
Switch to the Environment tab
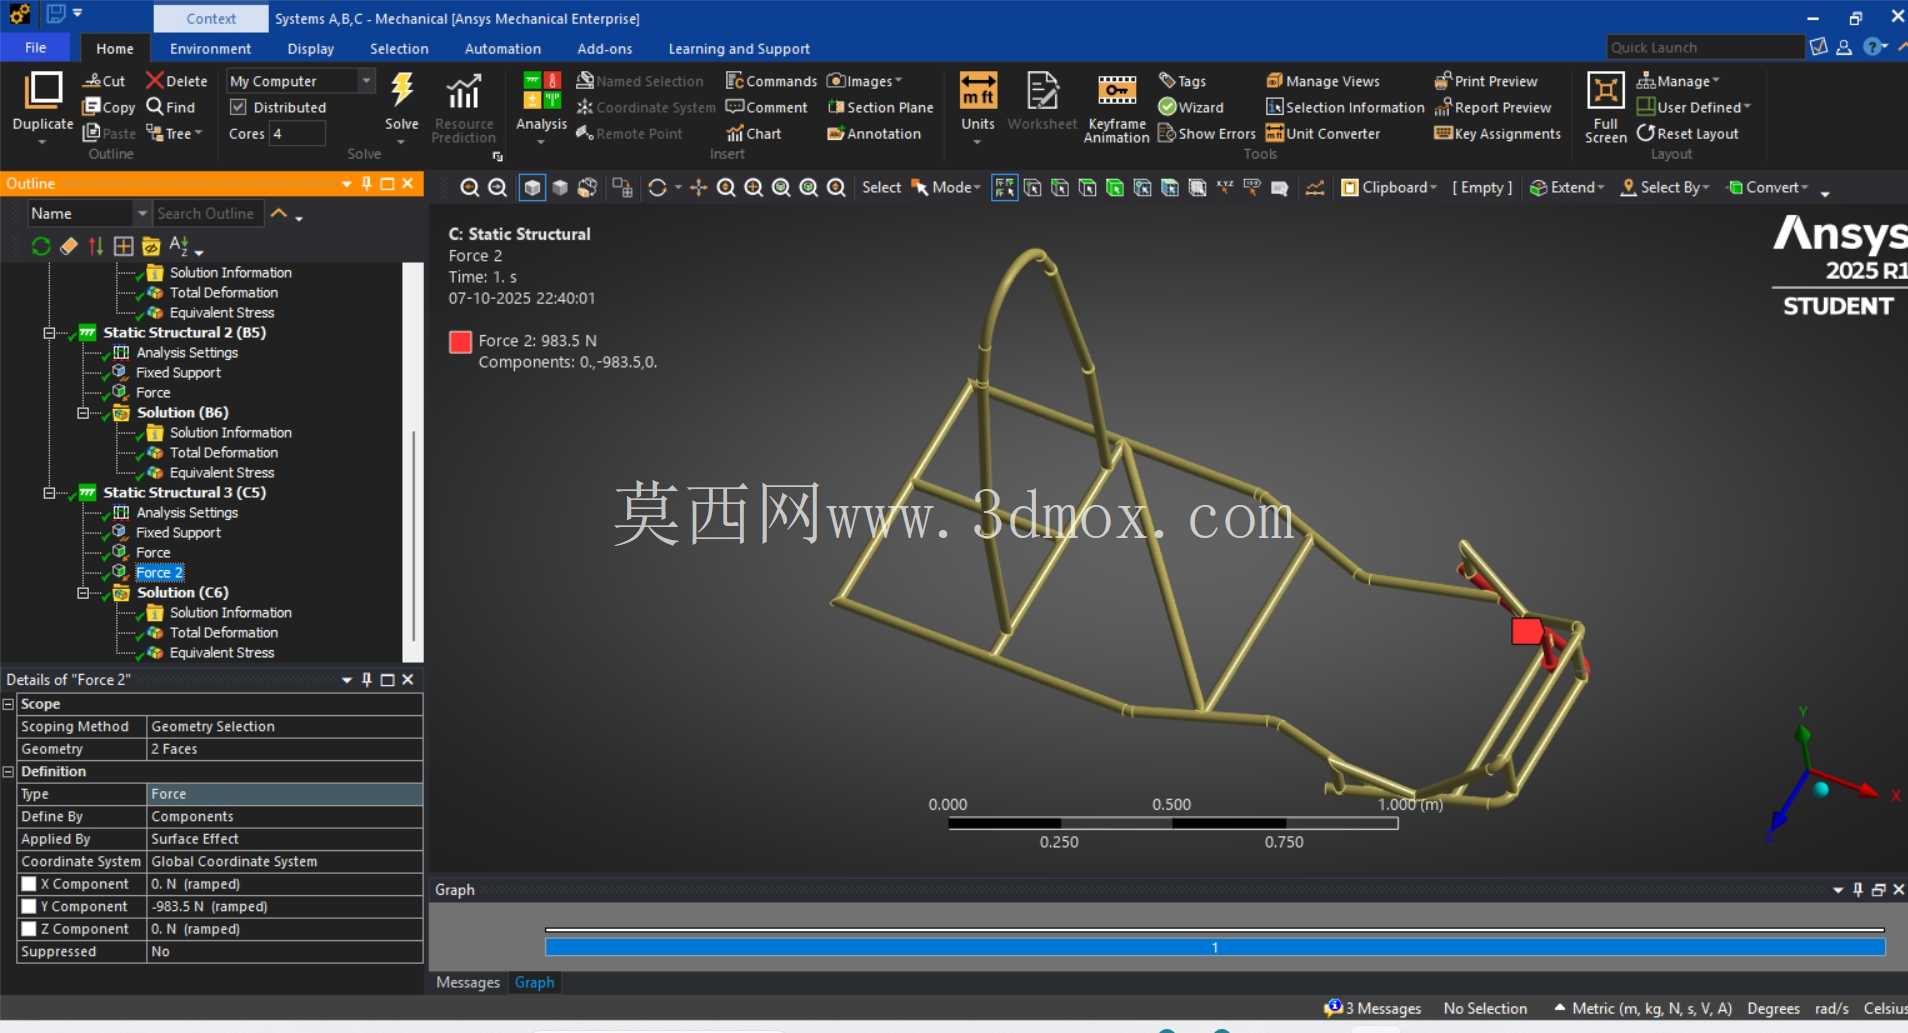click(210, 49)
